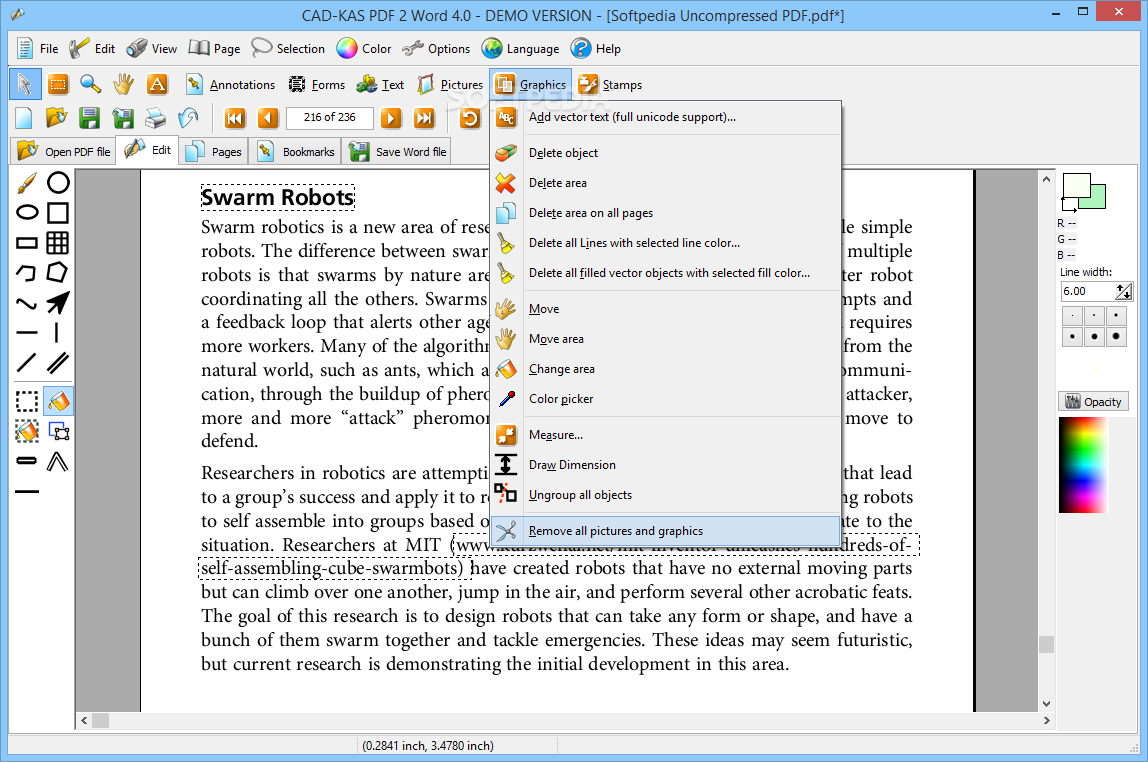1148x762 pixels.
Task: Select the dashed rectangle selection tool
Action: (26, 401)
